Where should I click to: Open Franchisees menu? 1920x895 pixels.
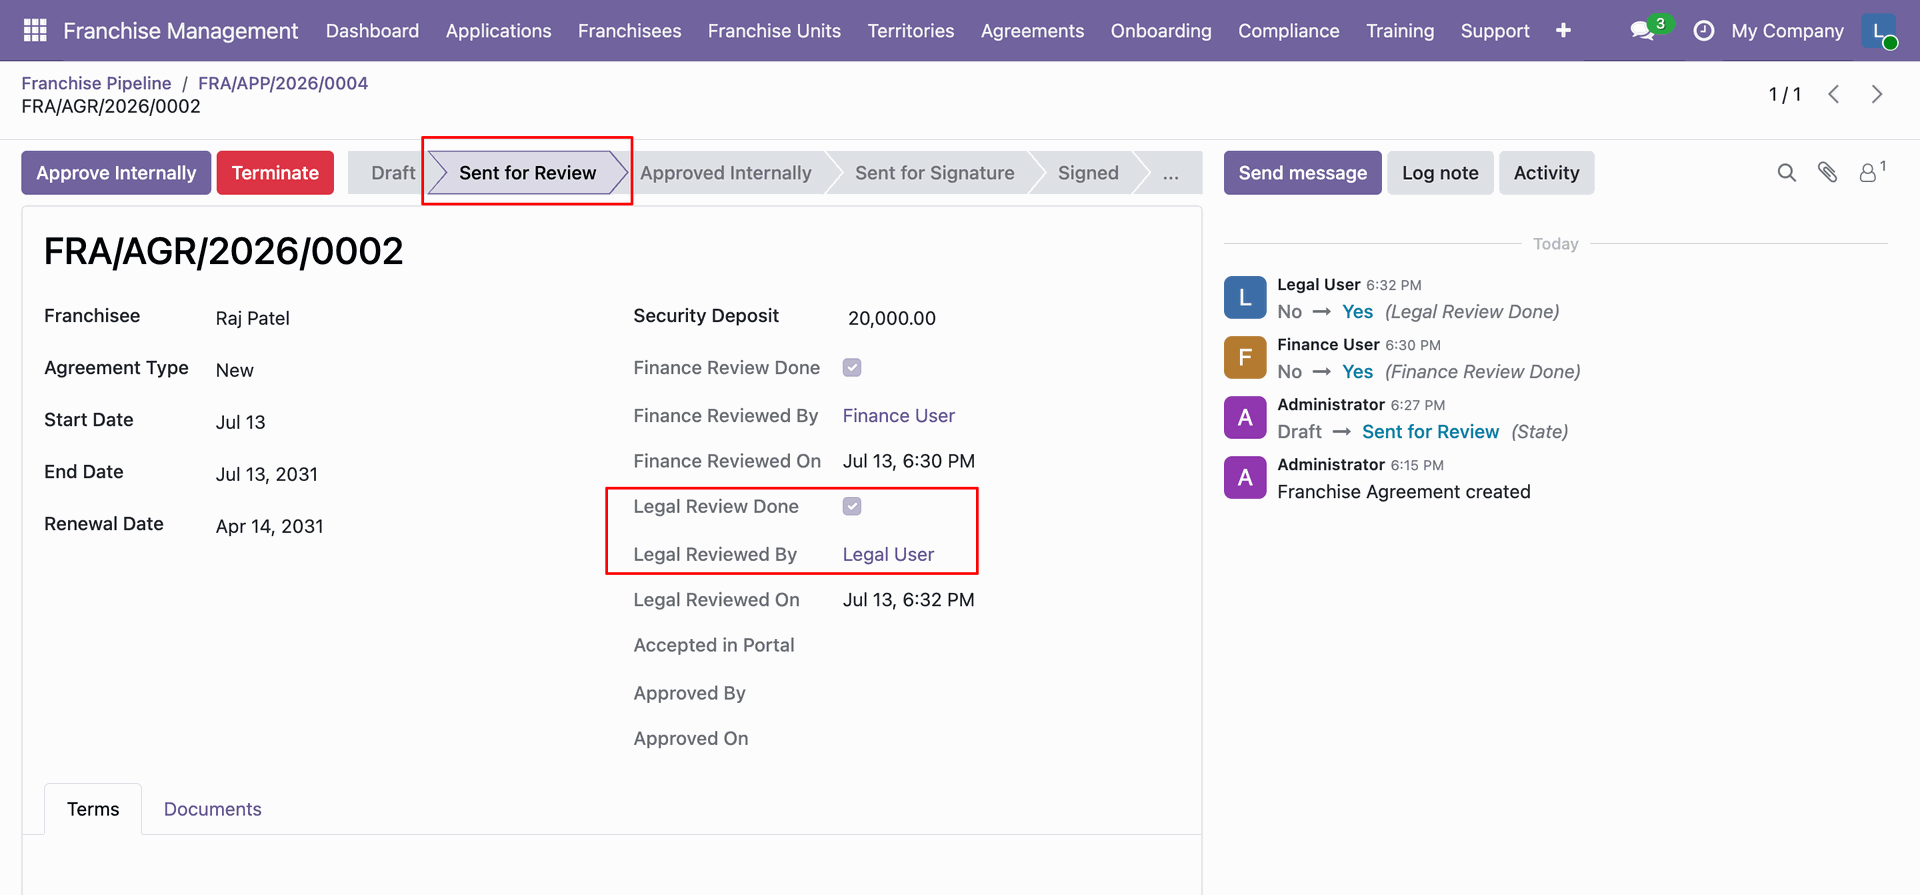629,31
